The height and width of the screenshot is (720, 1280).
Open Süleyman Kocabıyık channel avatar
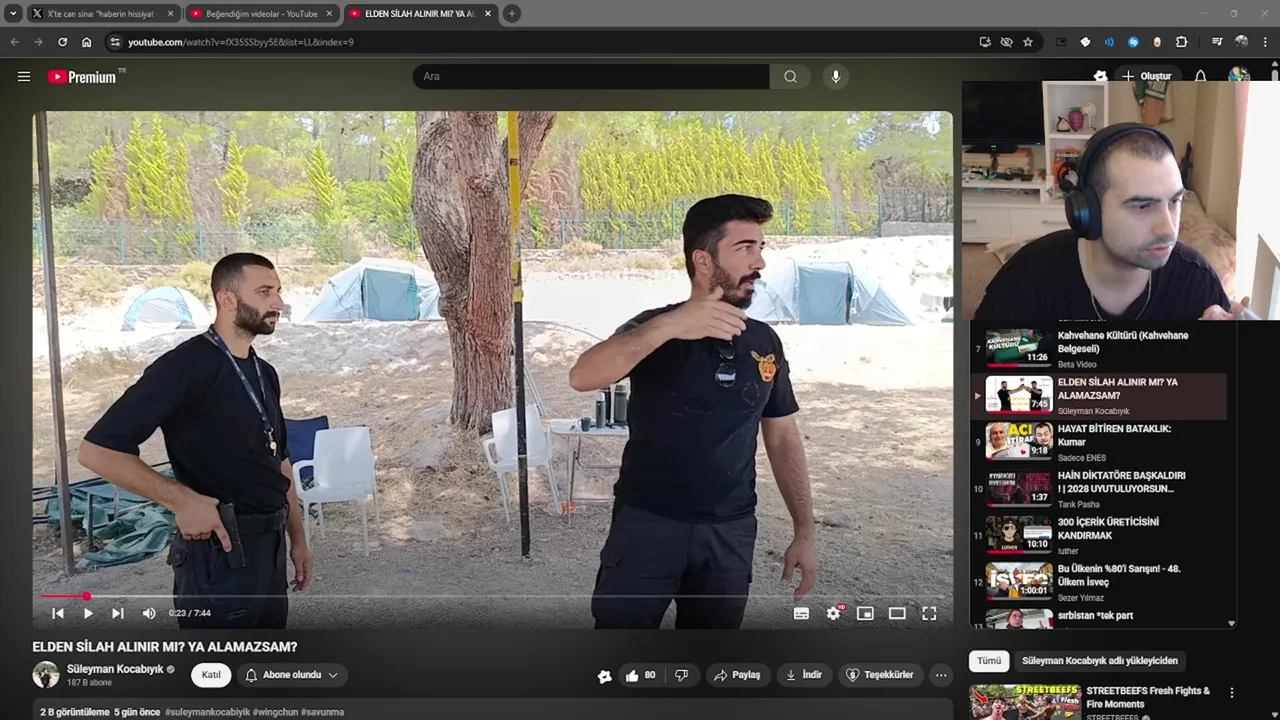click(x=46, y=675)
